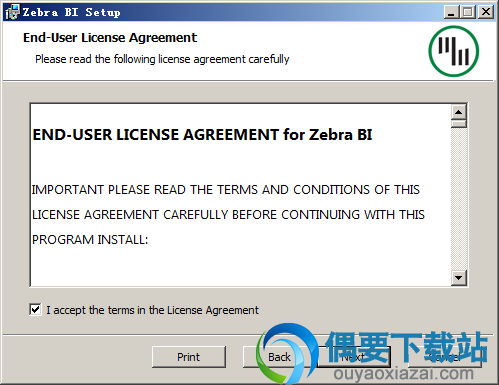The width and height of the screenshot is (499, 385).
Task: Click the license text scrollbar thumb
Action: (459, 124)
